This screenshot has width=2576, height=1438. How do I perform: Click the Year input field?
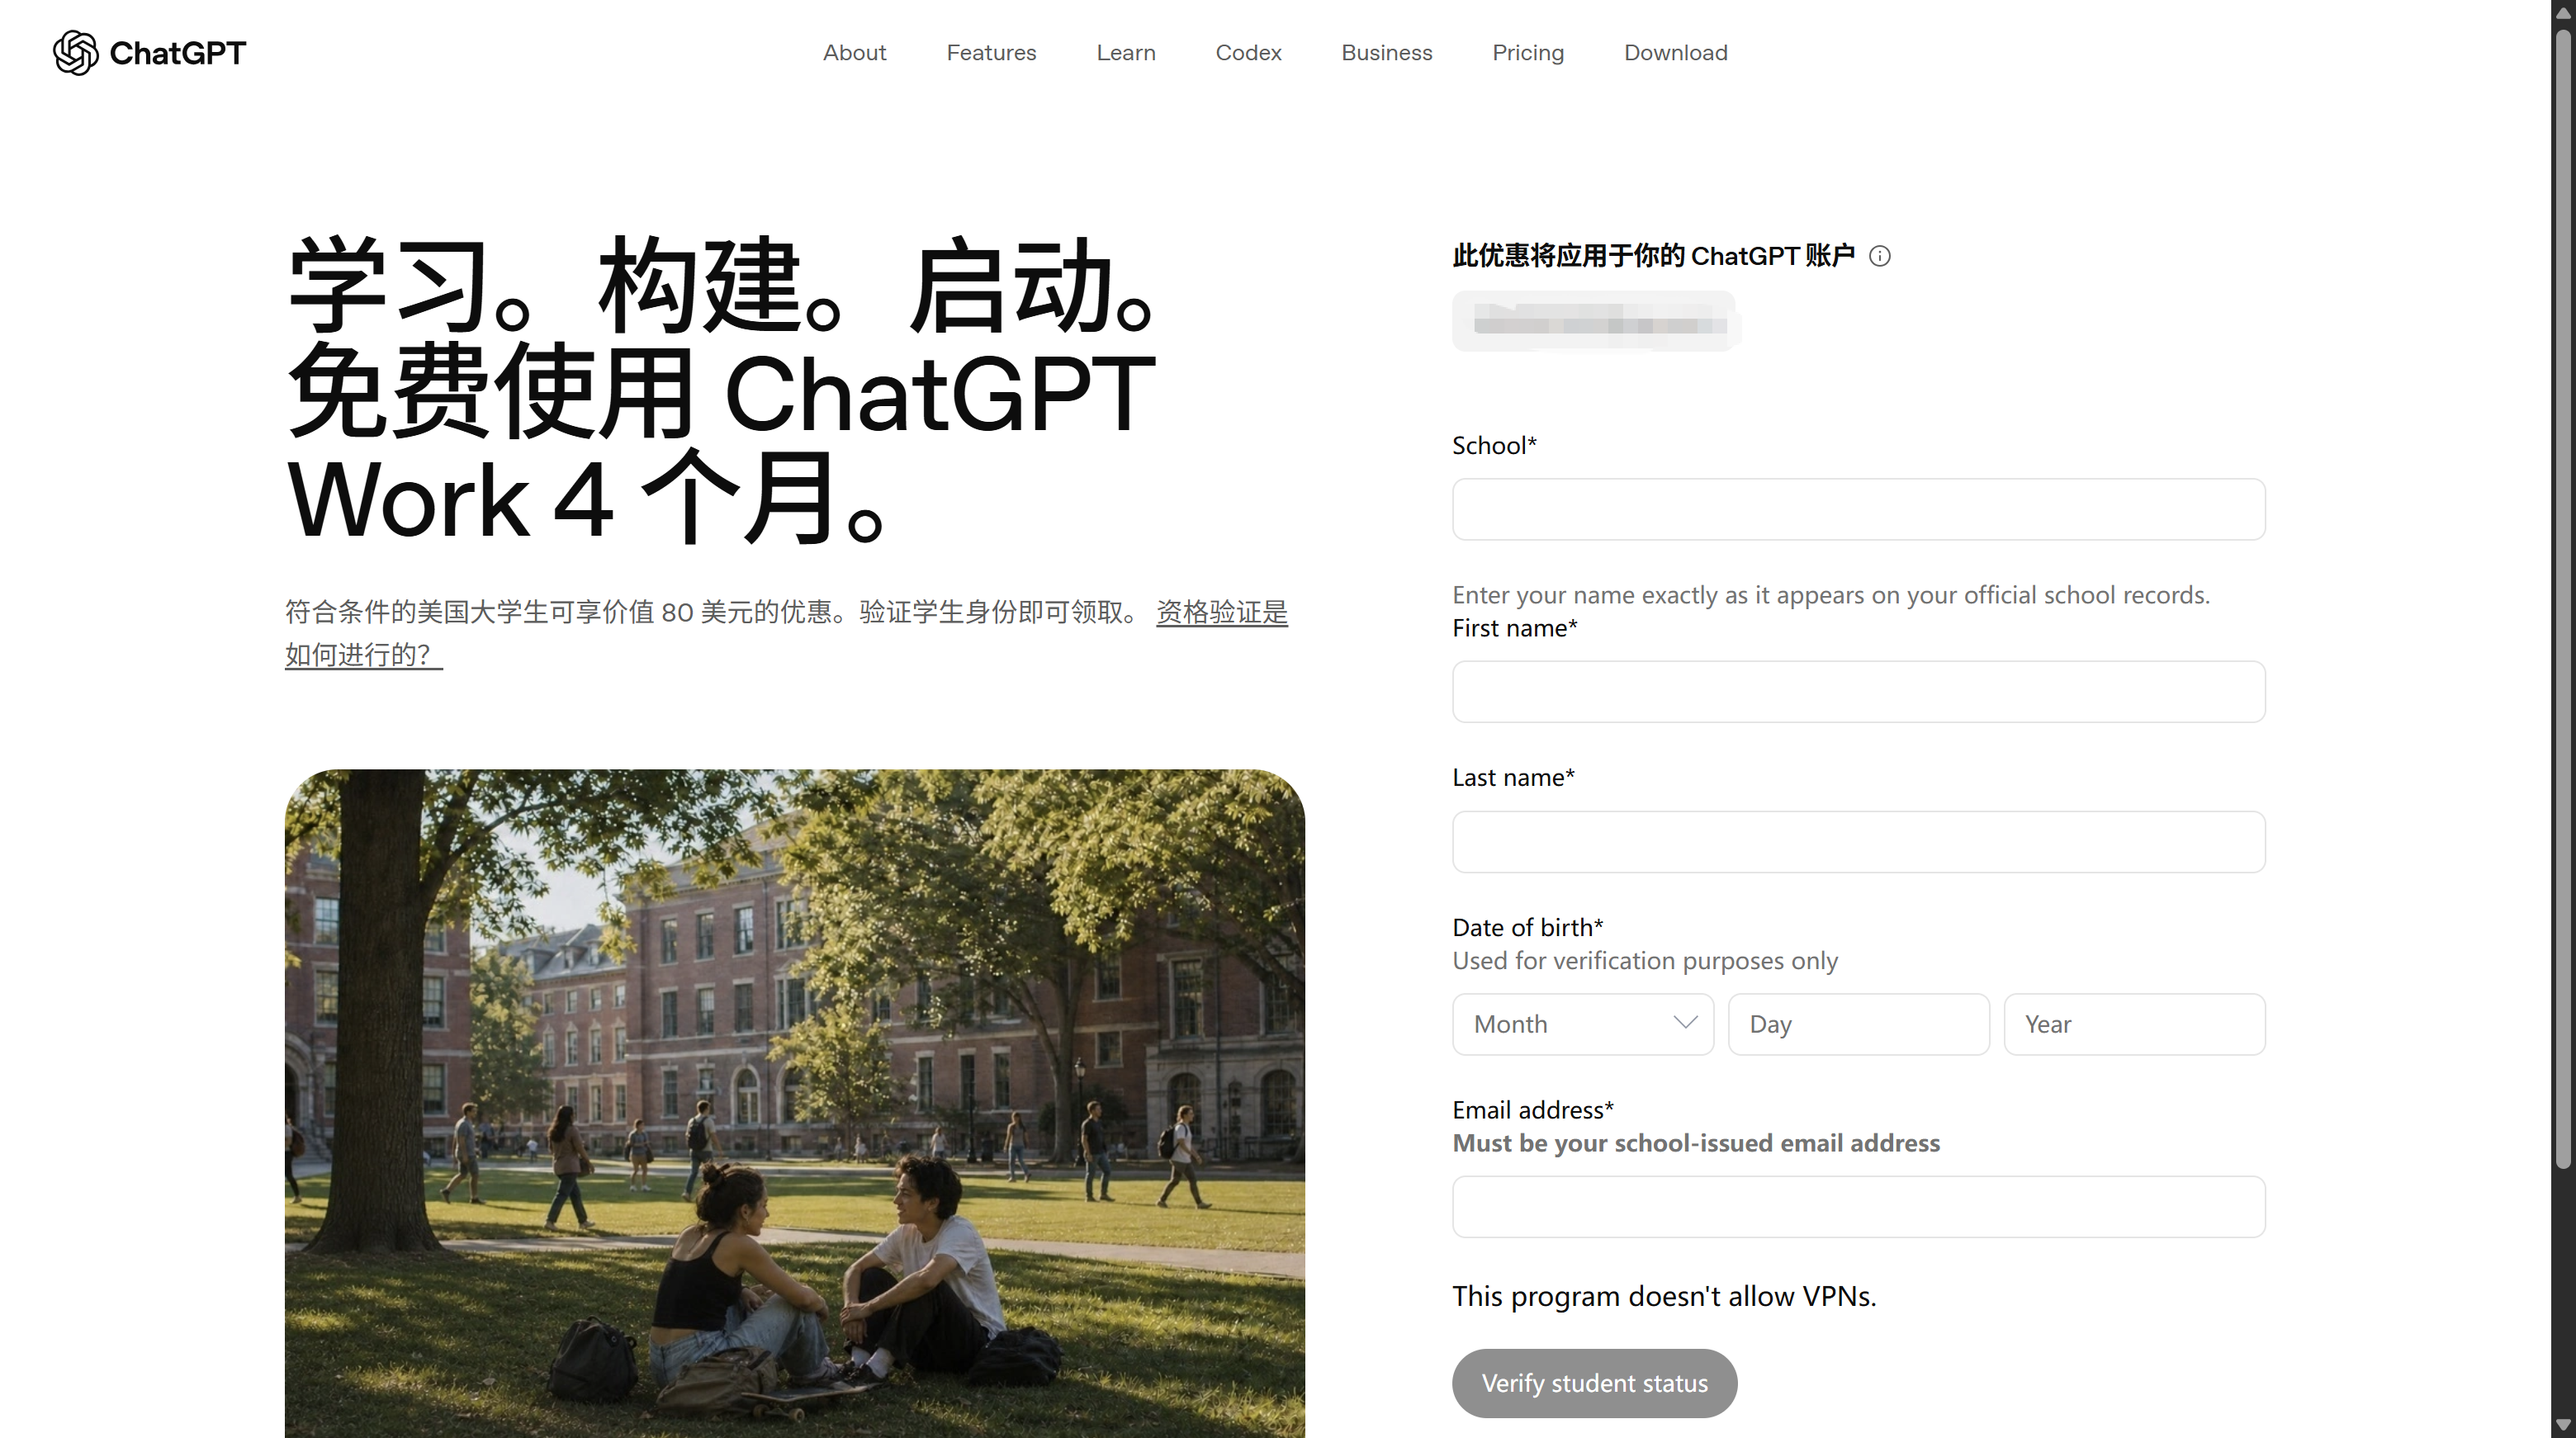tap(2134, 1024)
